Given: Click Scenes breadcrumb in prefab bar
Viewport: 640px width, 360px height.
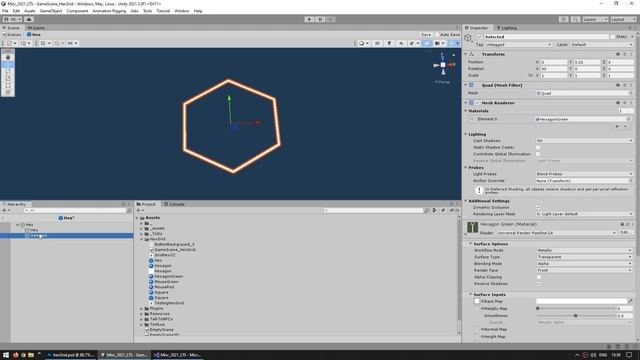Looking at the screenshot, I should [x=12, y=35].
